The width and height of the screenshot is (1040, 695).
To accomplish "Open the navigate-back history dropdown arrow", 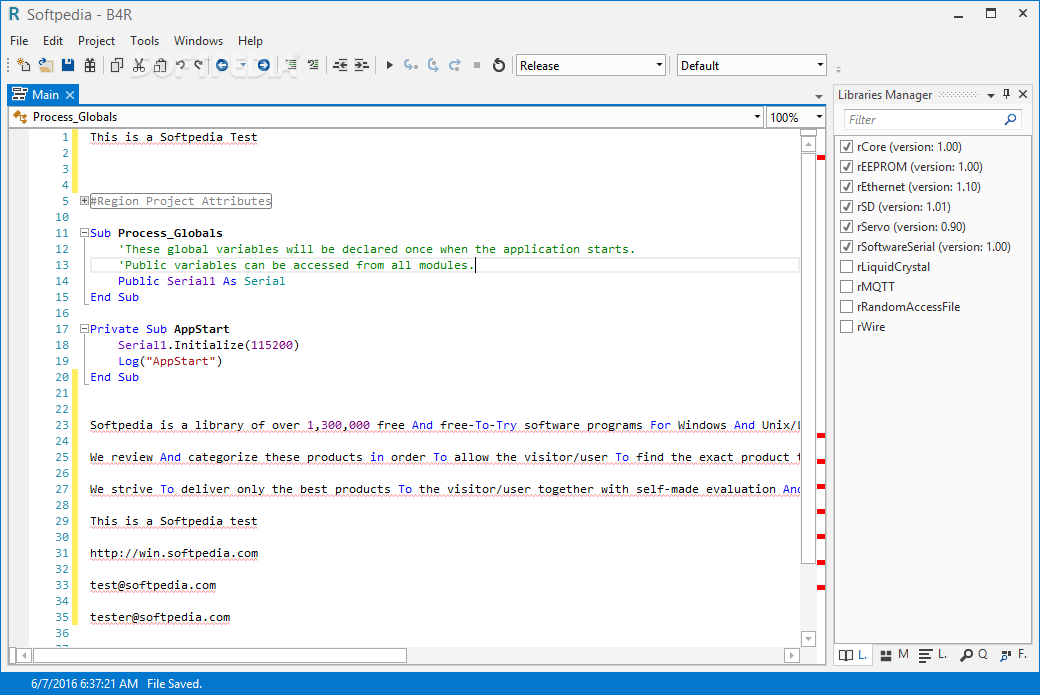I will coord(242,65).
